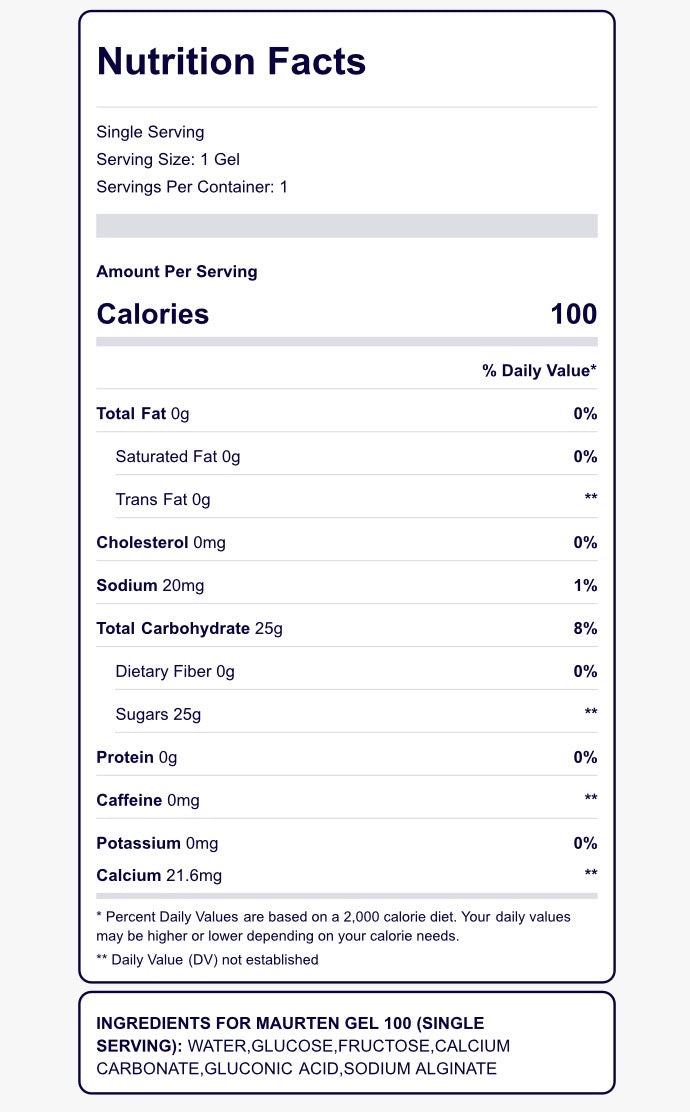This screenshot has height=1112, width=690.
Task: Click the Total Fat 0g row
Action: click(347, 413)
